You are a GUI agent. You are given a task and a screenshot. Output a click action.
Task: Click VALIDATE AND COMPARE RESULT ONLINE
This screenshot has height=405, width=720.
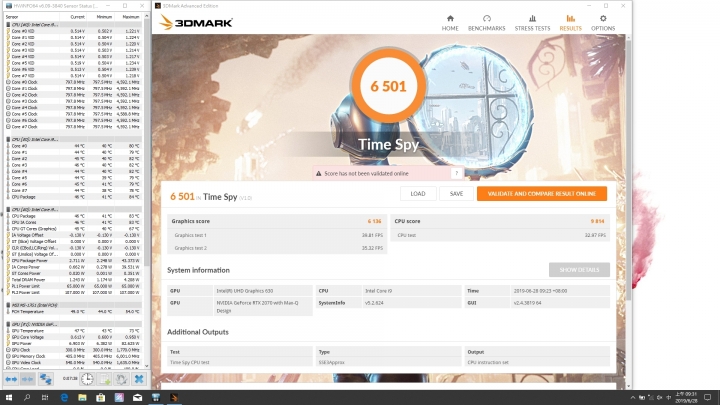542,194
